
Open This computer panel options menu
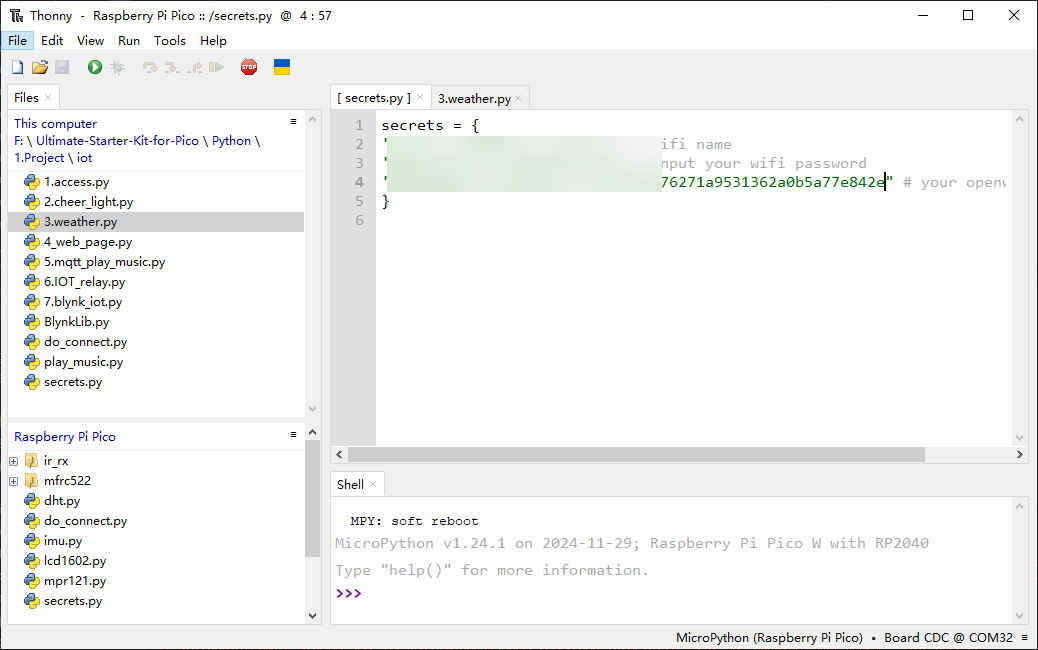(293, 122)
